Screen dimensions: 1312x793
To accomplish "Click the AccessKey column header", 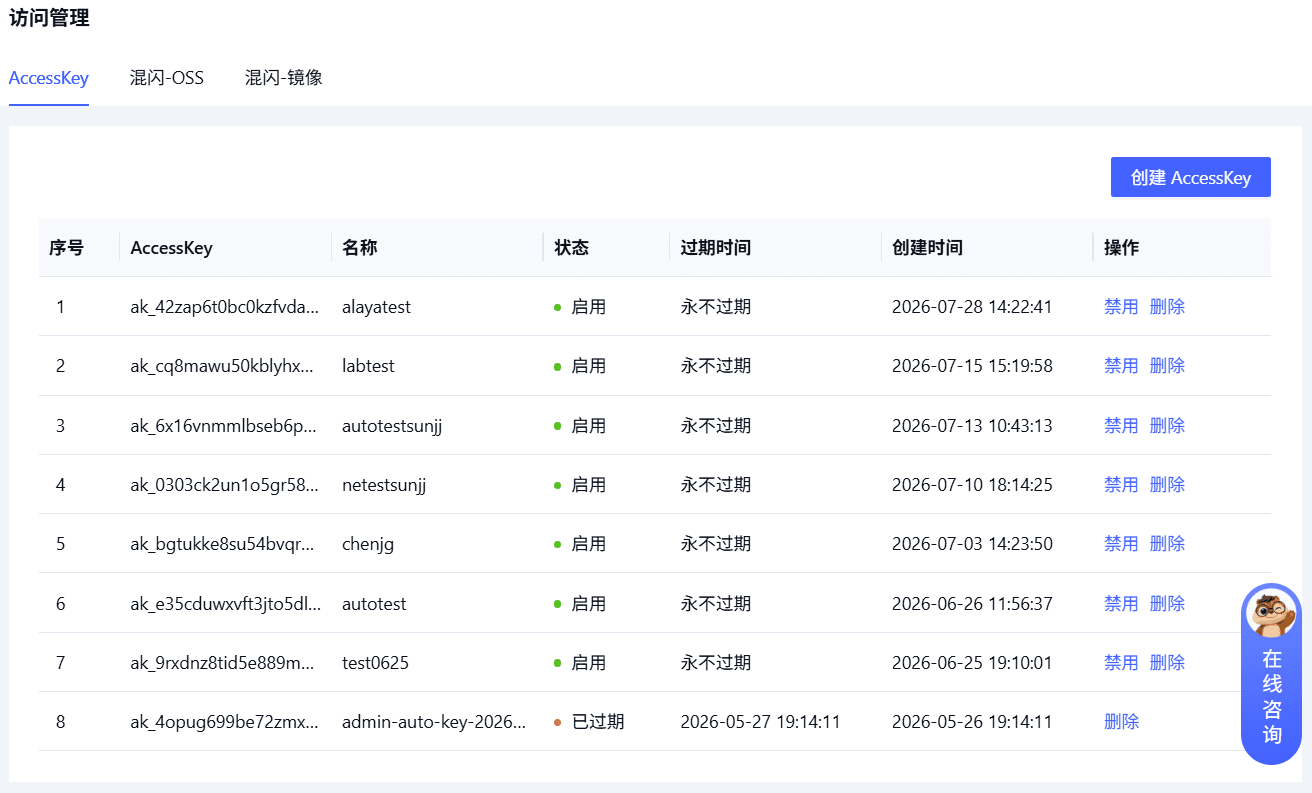I will pyautogui.click(x=171, y=248).
